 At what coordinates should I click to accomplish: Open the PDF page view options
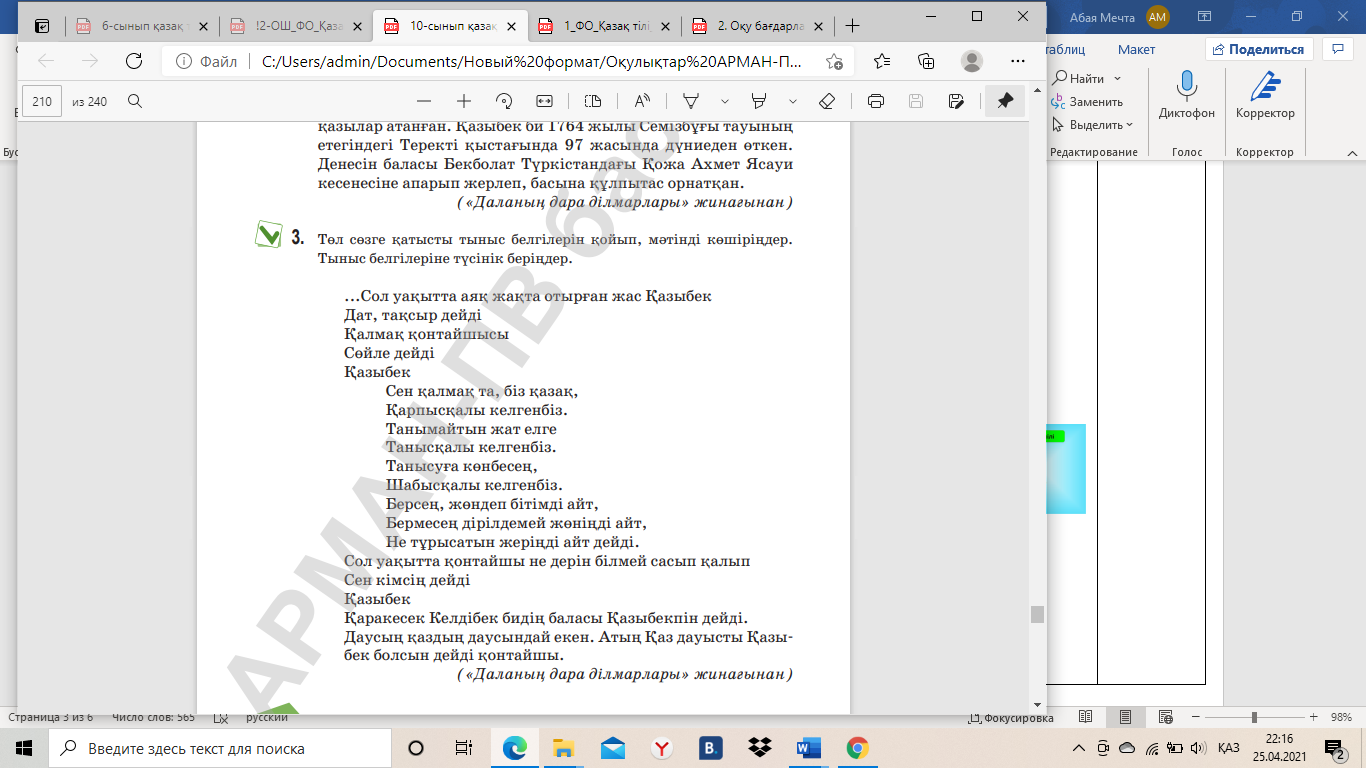(x=593, y=101)
